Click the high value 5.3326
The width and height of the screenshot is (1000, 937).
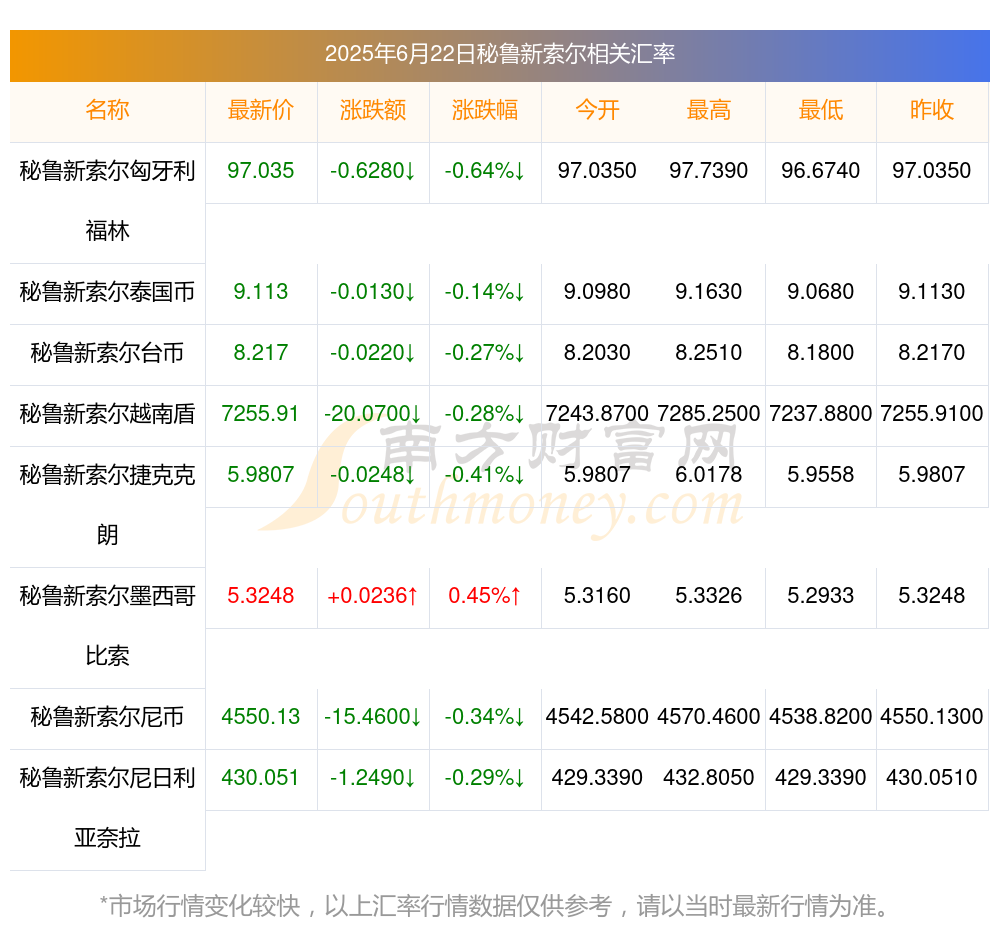(x=709, y=596)
